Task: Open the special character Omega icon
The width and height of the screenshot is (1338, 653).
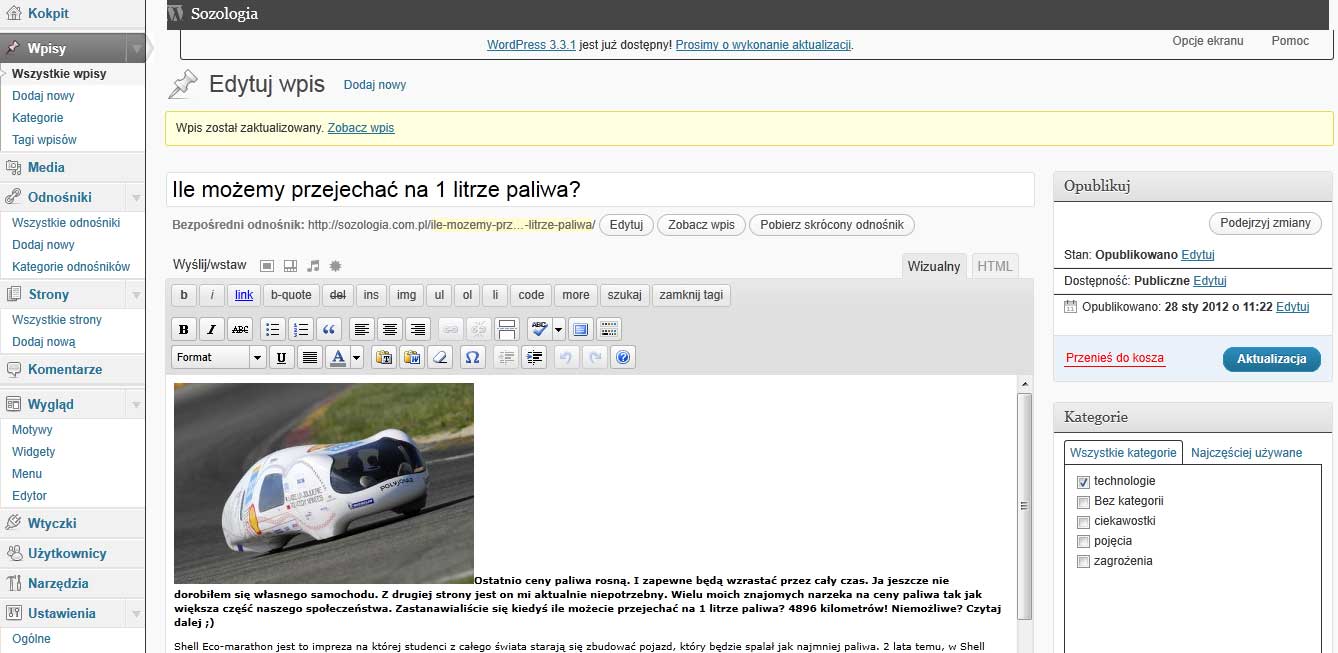Action: click(473, 357)
